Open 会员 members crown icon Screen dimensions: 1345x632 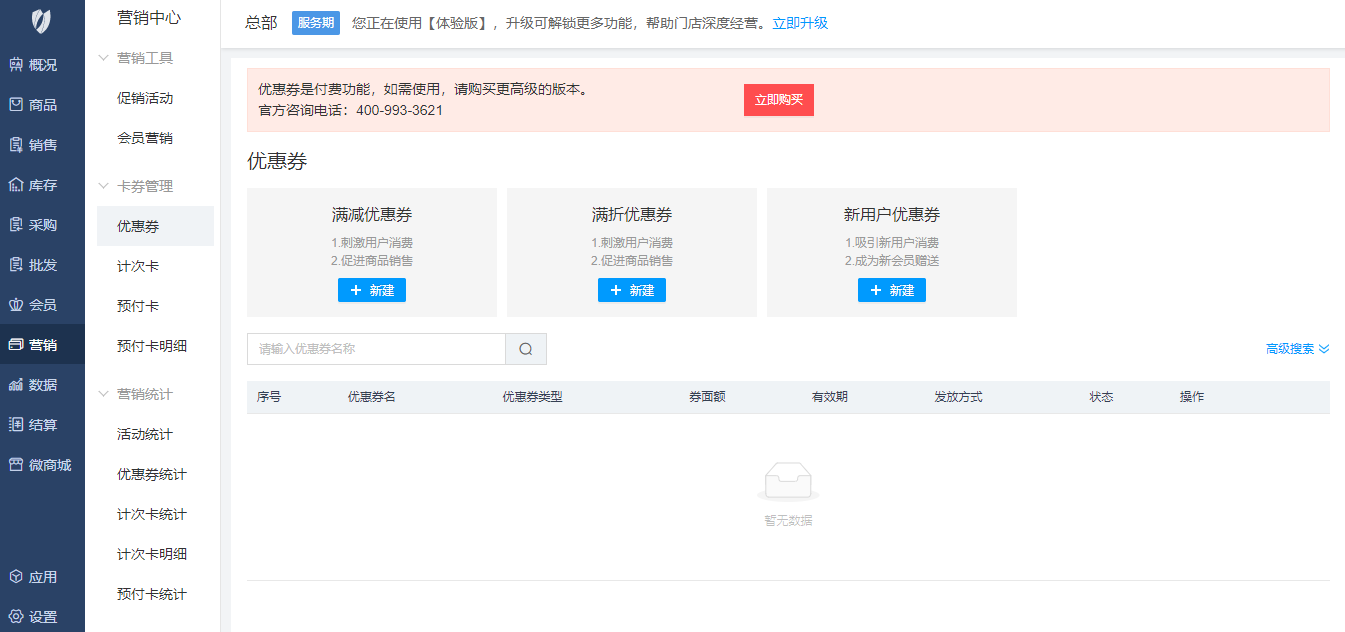tap(16, 305)
